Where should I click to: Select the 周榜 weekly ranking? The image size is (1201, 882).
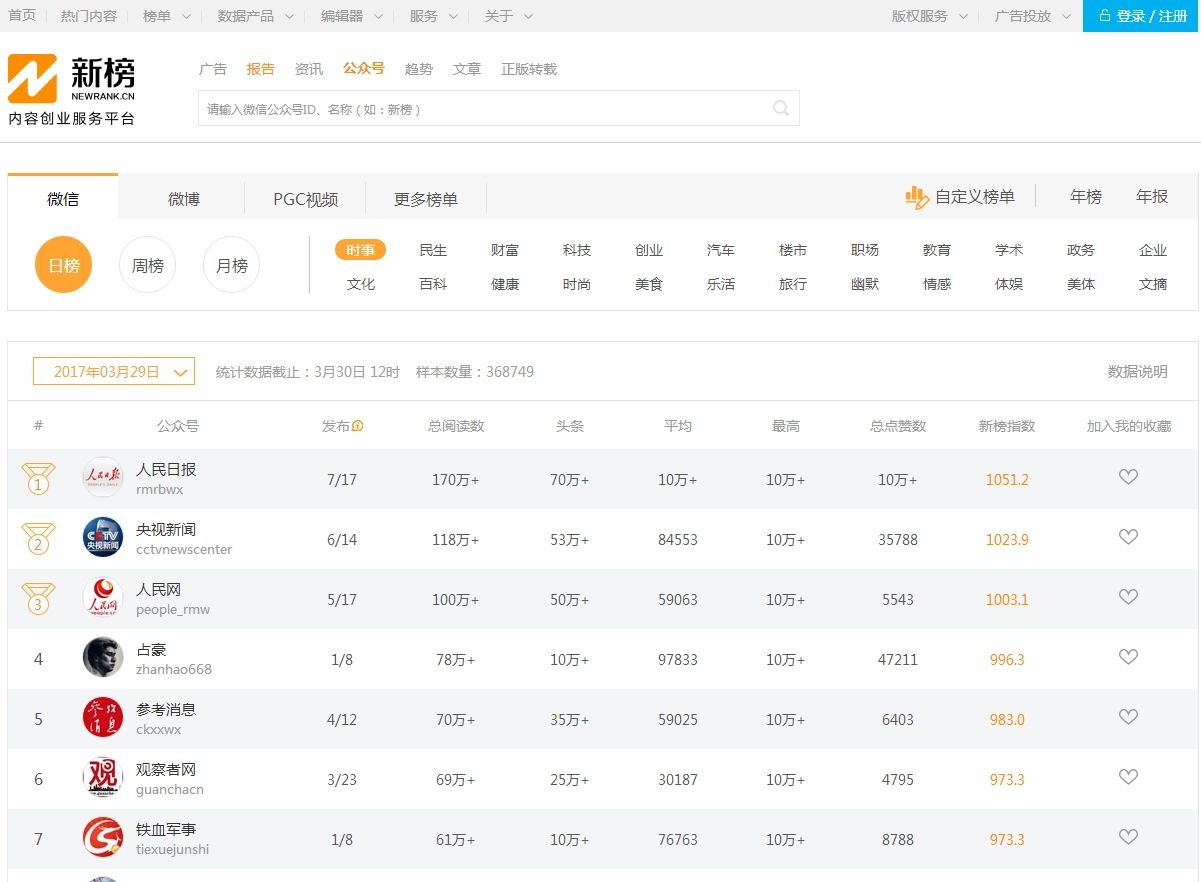coord(147,265)
